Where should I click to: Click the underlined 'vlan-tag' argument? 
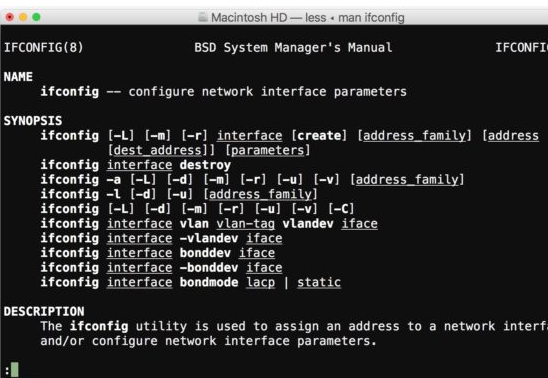[x=245, y=224]
